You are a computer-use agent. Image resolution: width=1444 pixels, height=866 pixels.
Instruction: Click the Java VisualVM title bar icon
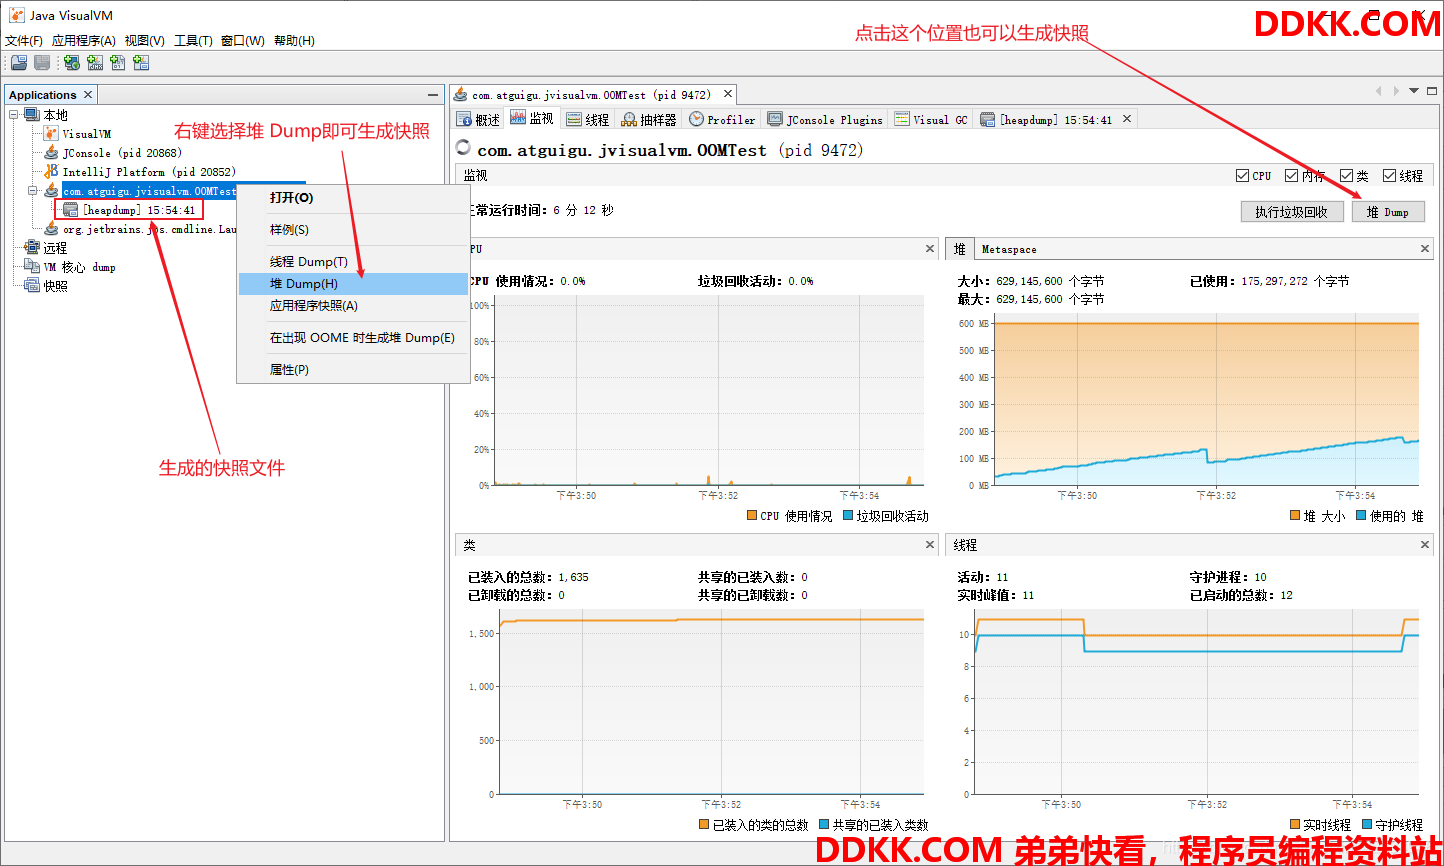pyautogui.click(x=16, y=15)
